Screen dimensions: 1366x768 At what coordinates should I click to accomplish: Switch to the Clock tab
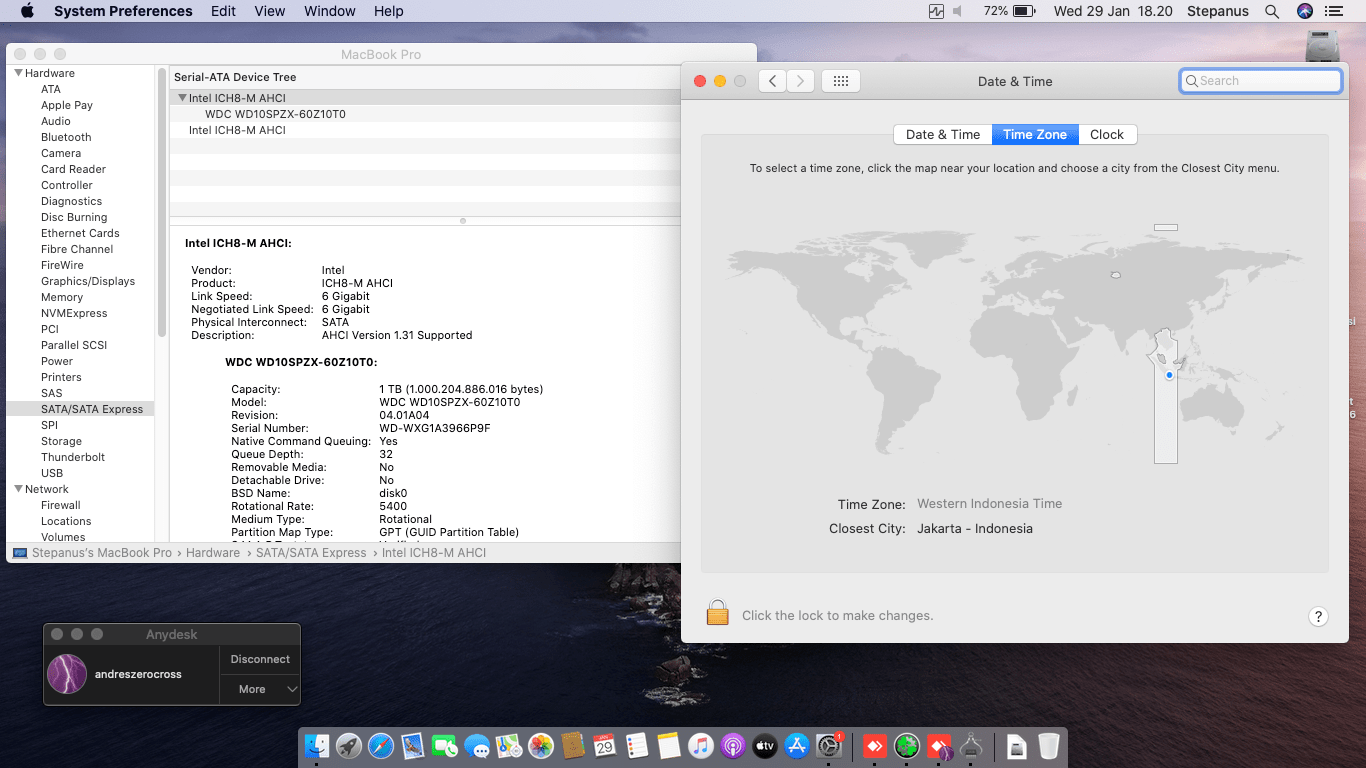click(x=1107, y=134)
